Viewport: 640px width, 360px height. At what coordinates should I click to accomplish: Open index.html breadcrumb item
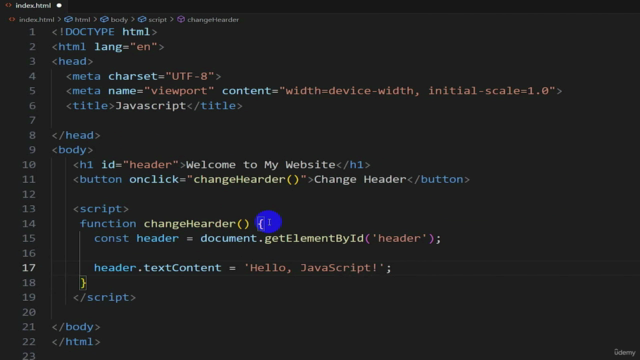(36, 19)
